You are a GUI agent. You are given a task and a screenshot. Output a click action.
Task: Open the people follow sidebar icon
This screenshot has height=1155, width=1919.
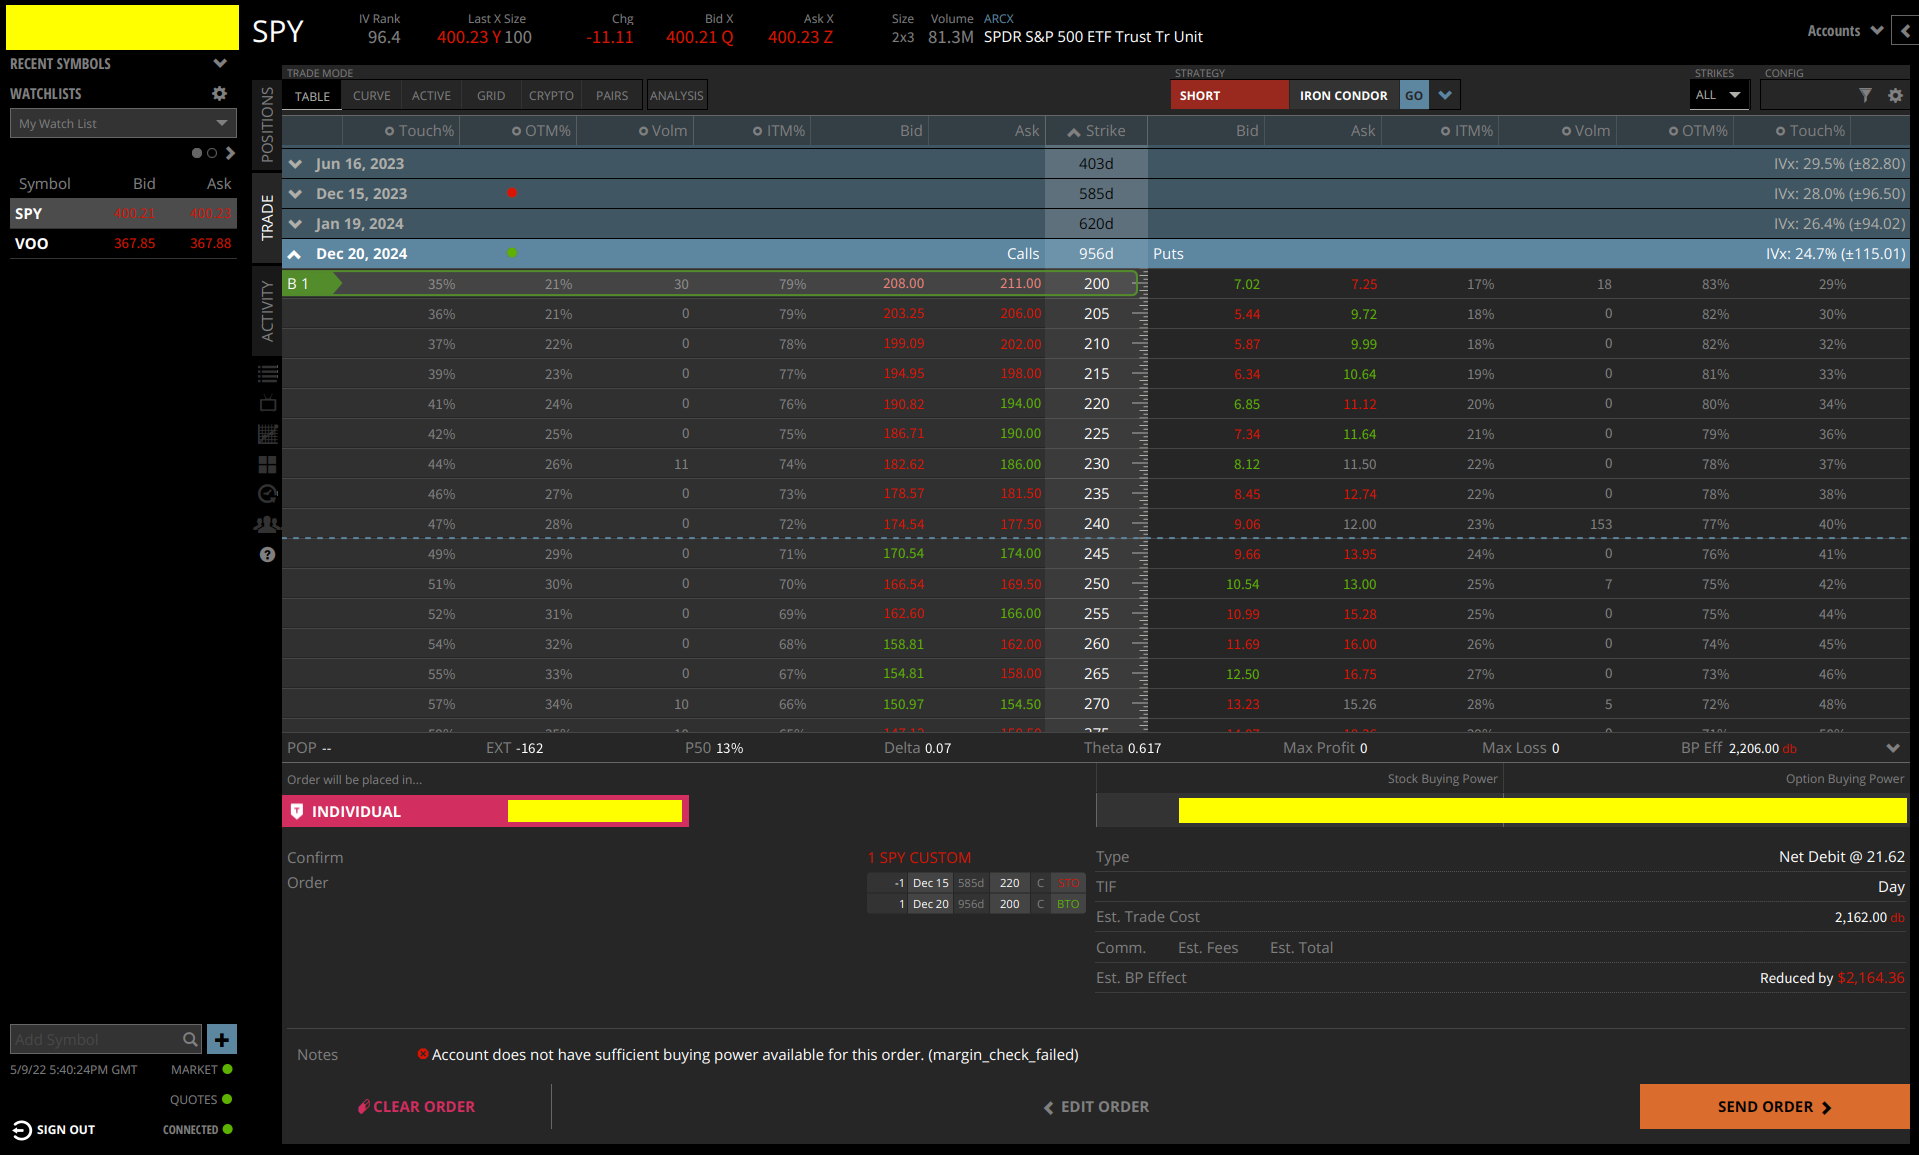(x=267, y=524)
